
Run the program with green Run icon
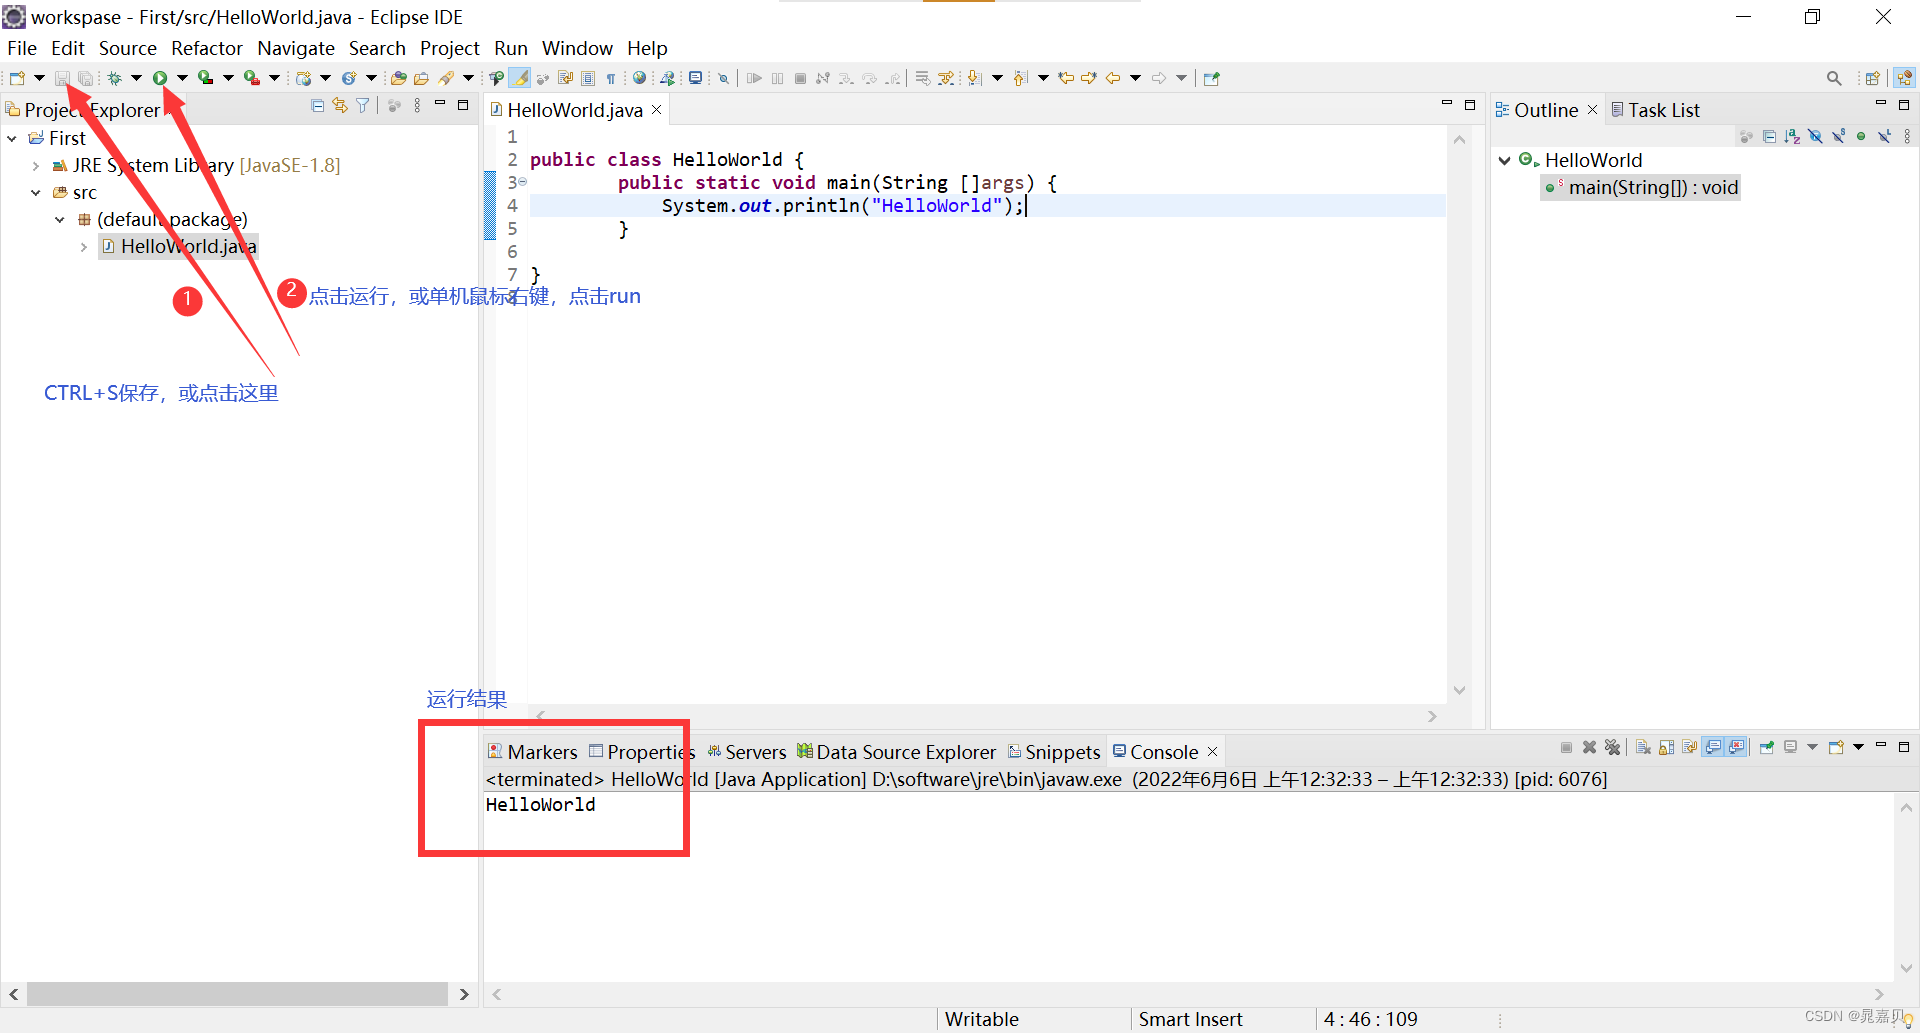point(160,78)
